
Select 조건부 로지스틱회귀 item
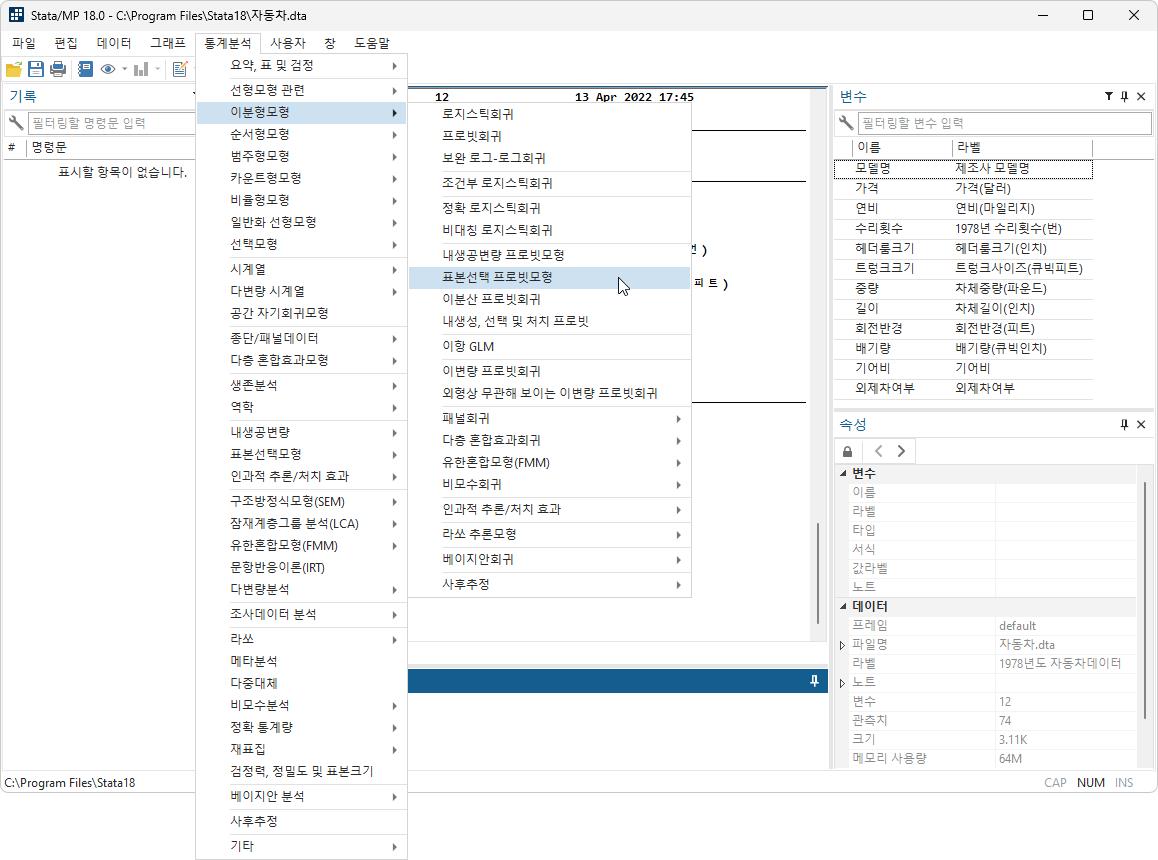coord(549,183)
